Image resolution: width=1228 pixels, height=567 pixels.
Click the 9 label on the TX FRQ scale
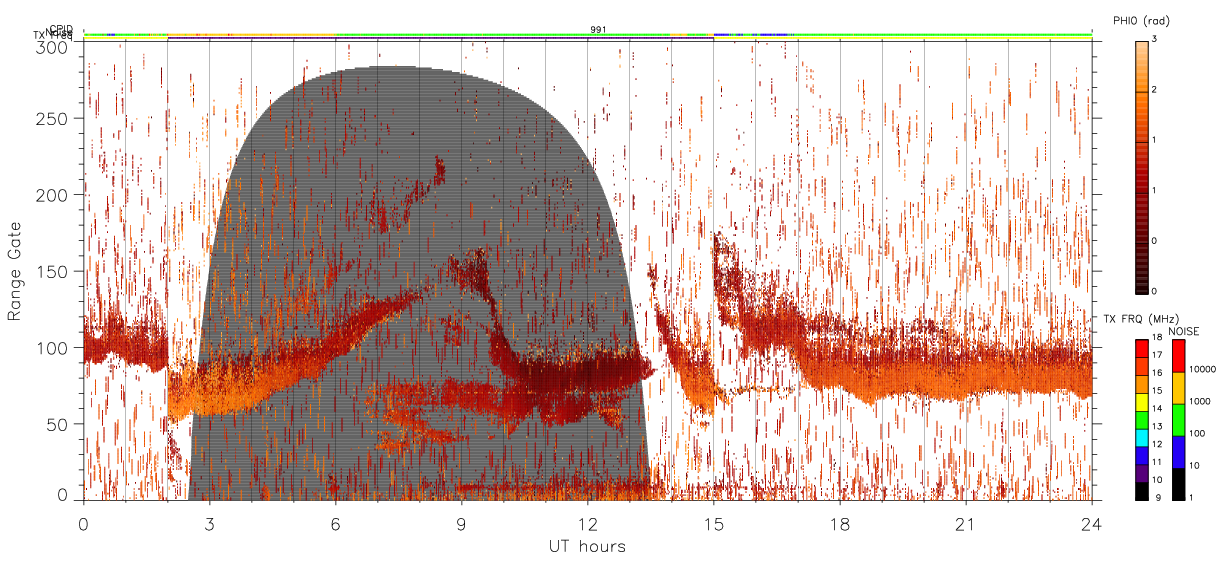(1156, 497)
